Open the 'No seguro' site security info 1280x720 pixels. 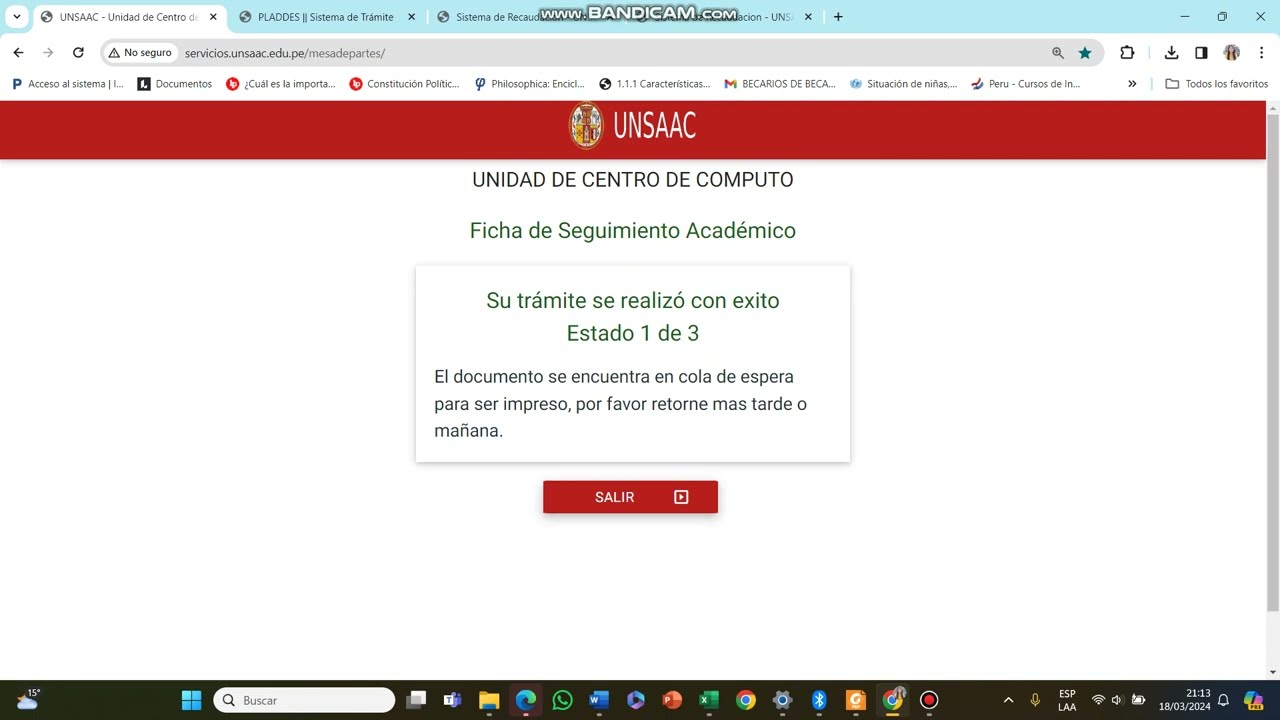point(140,53)
